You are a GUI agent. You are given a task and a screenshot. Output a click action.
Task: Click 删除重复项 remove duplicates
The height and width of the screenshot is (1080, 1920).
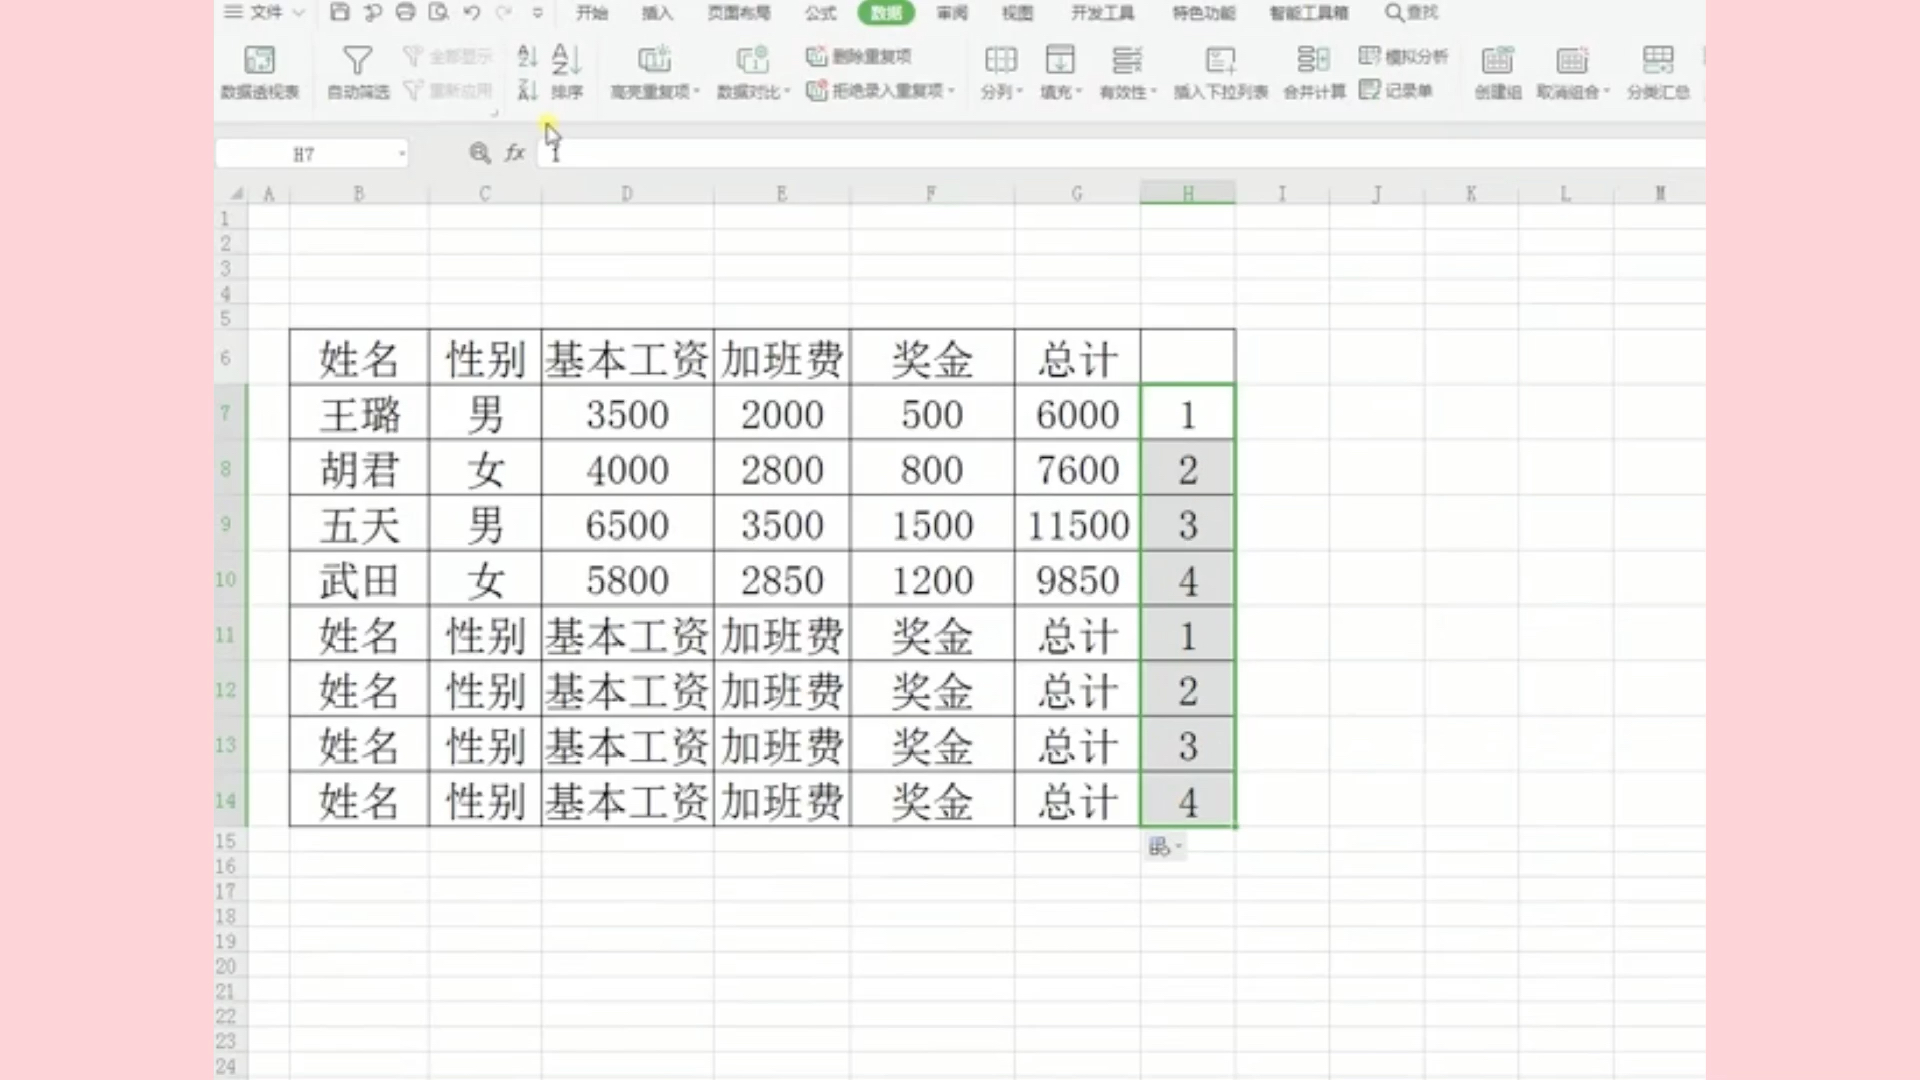click(x=859, y=56)
